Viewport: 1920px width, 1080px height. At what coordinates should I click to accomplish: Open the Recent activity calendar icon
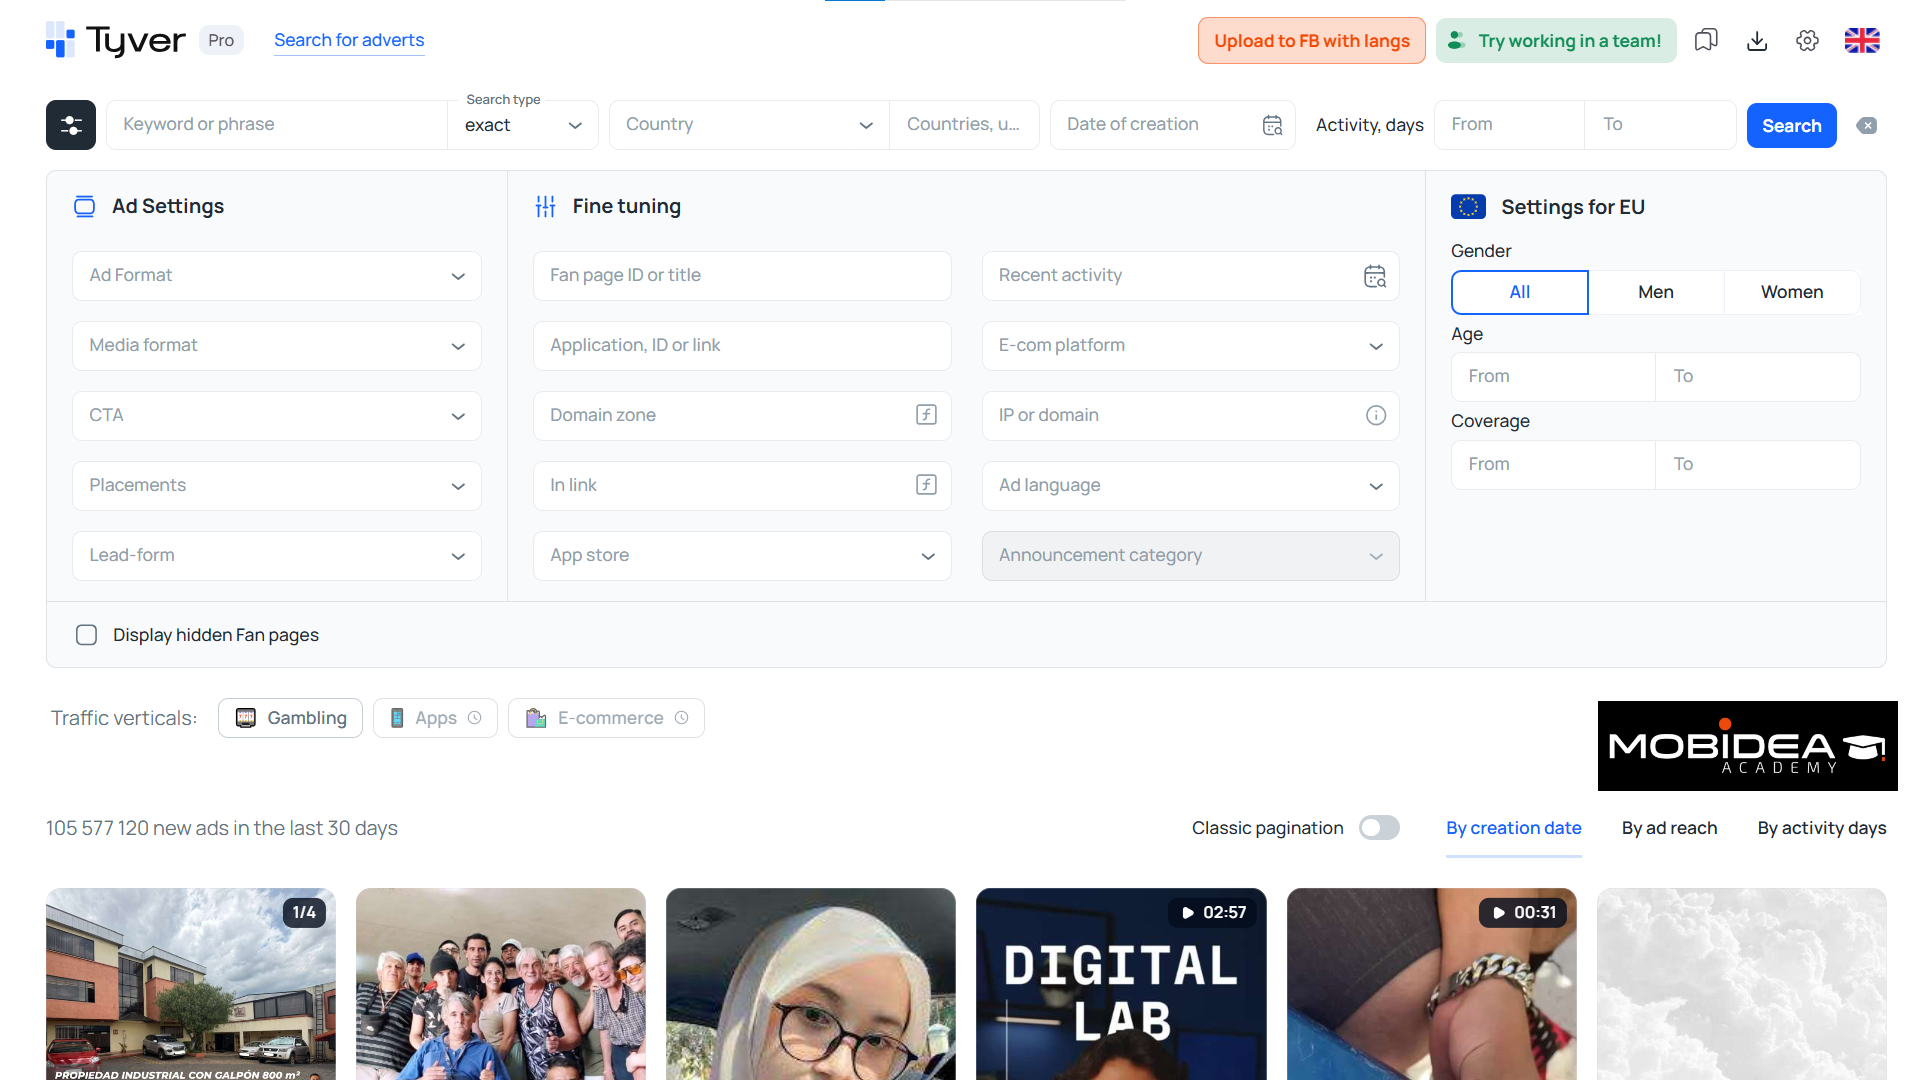click(x=1375, y=275)
